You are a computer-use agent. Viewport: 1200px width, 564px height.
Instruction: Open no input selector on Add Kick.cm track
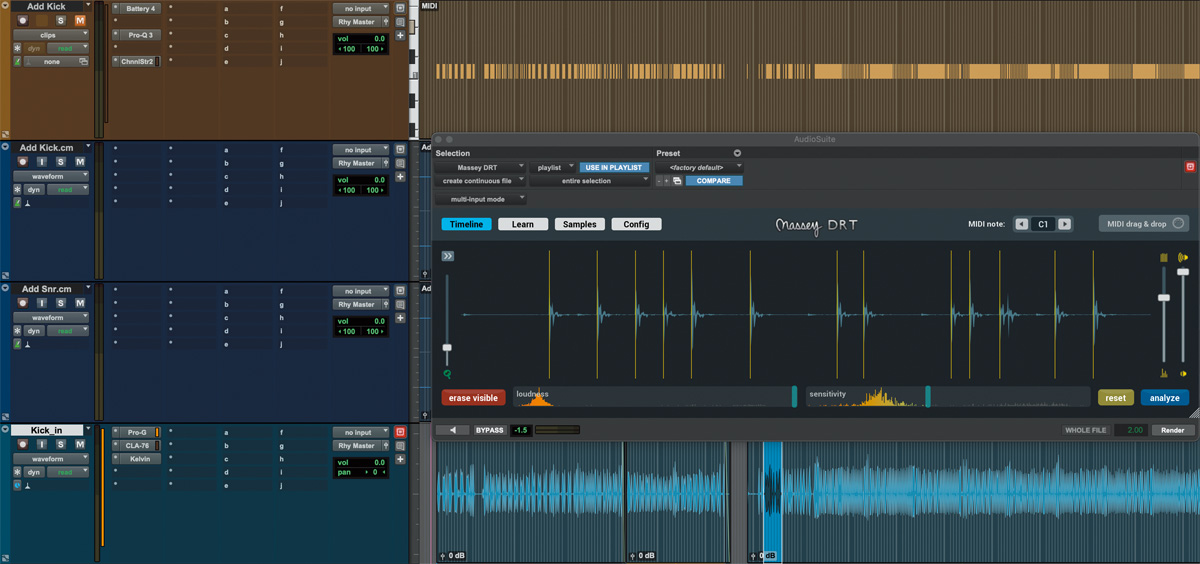361,150
